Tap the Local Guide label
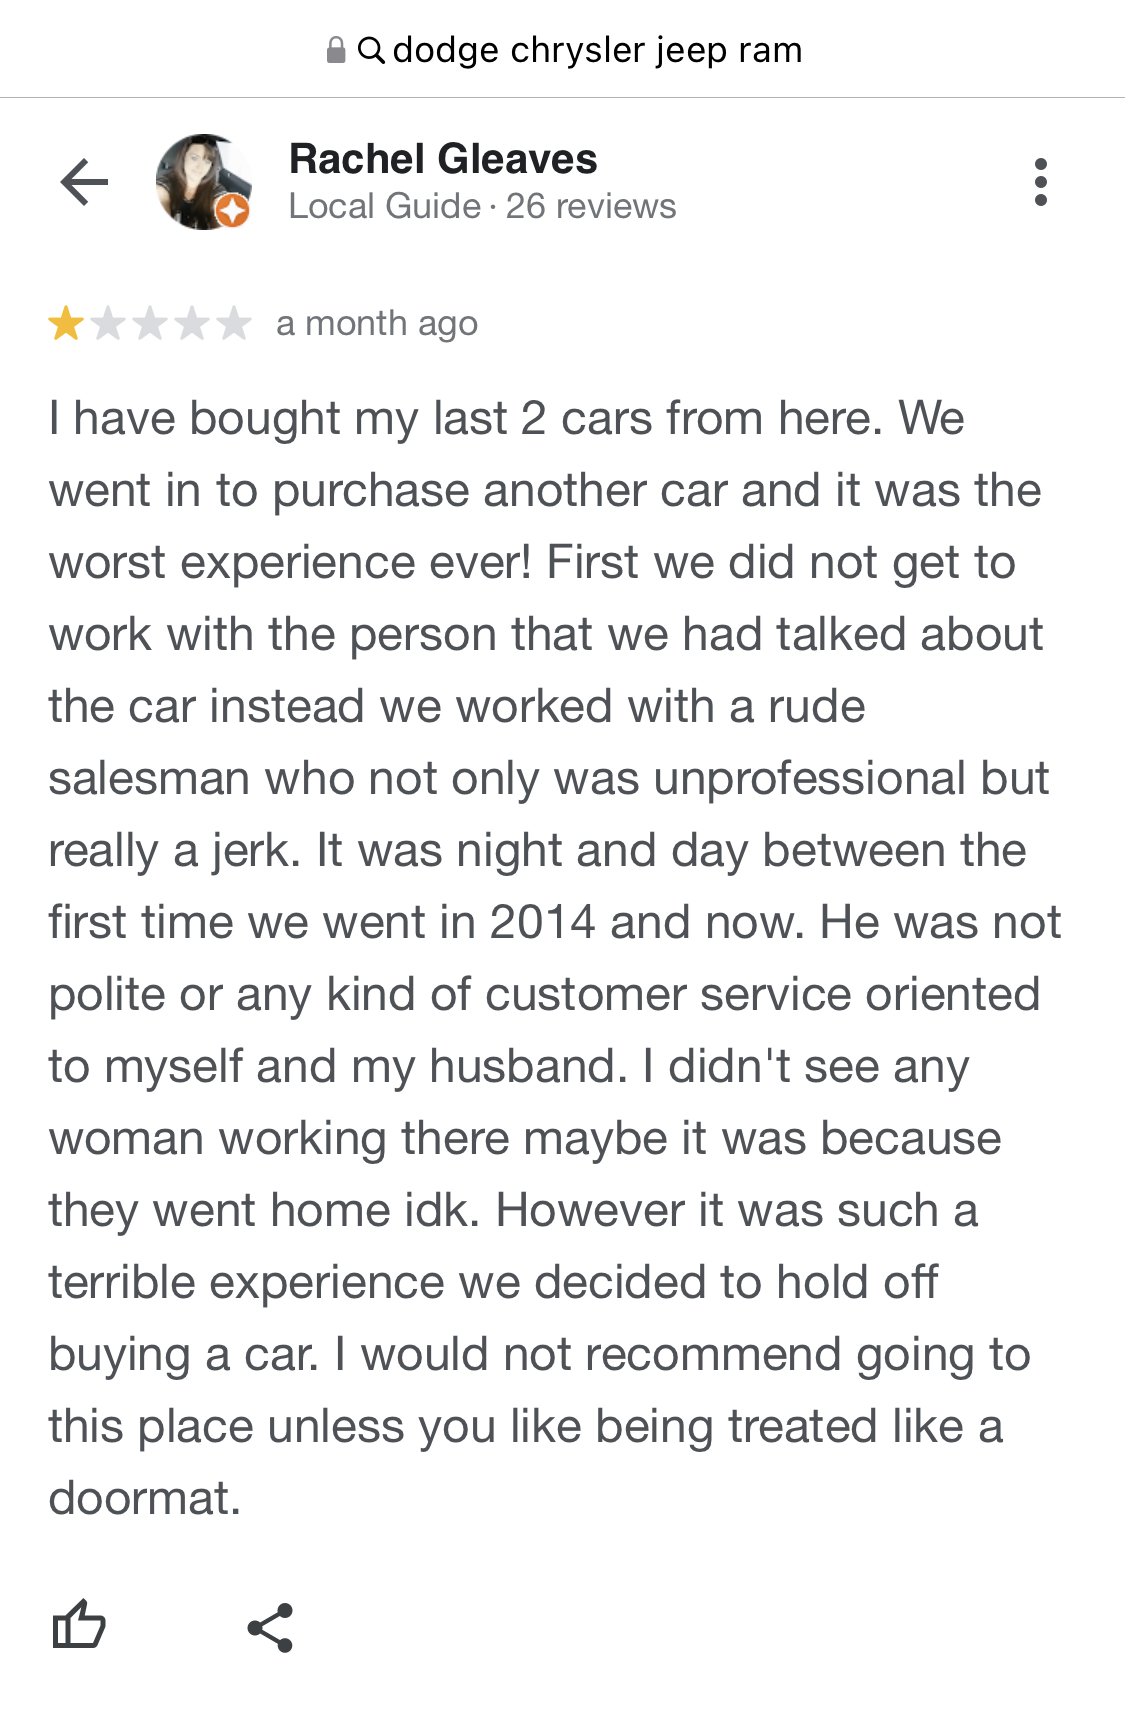Image resolution: width=1125 pixels, height=1724 pixels. pyautogui.click(x=385, y=206)
